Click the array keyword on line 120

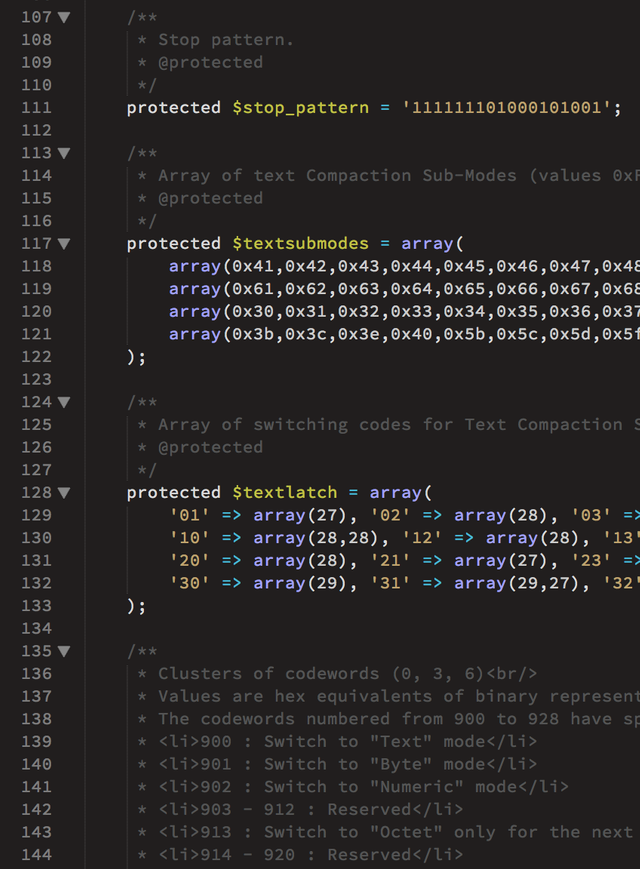pyautogui.click(x=195, y=311)
